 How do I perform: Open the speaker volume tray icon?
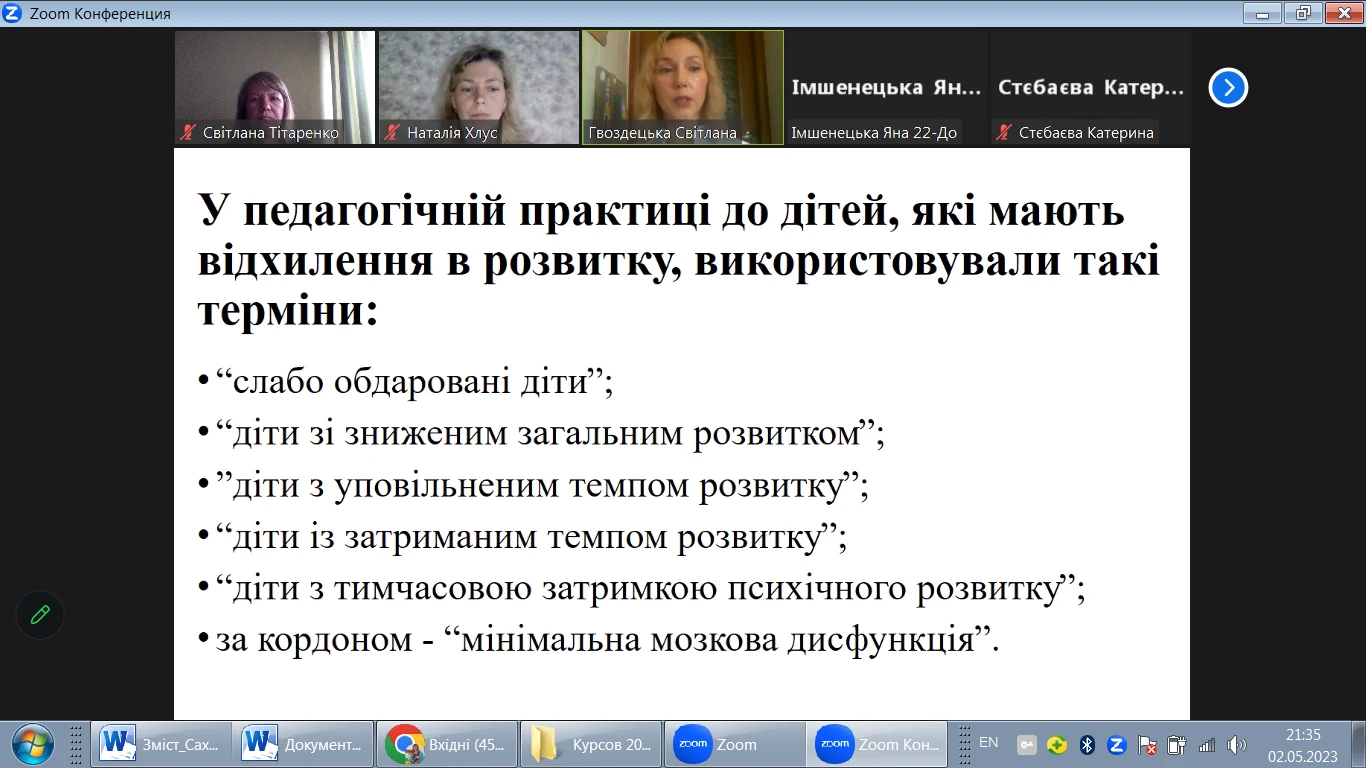[x=1237, y=745]
